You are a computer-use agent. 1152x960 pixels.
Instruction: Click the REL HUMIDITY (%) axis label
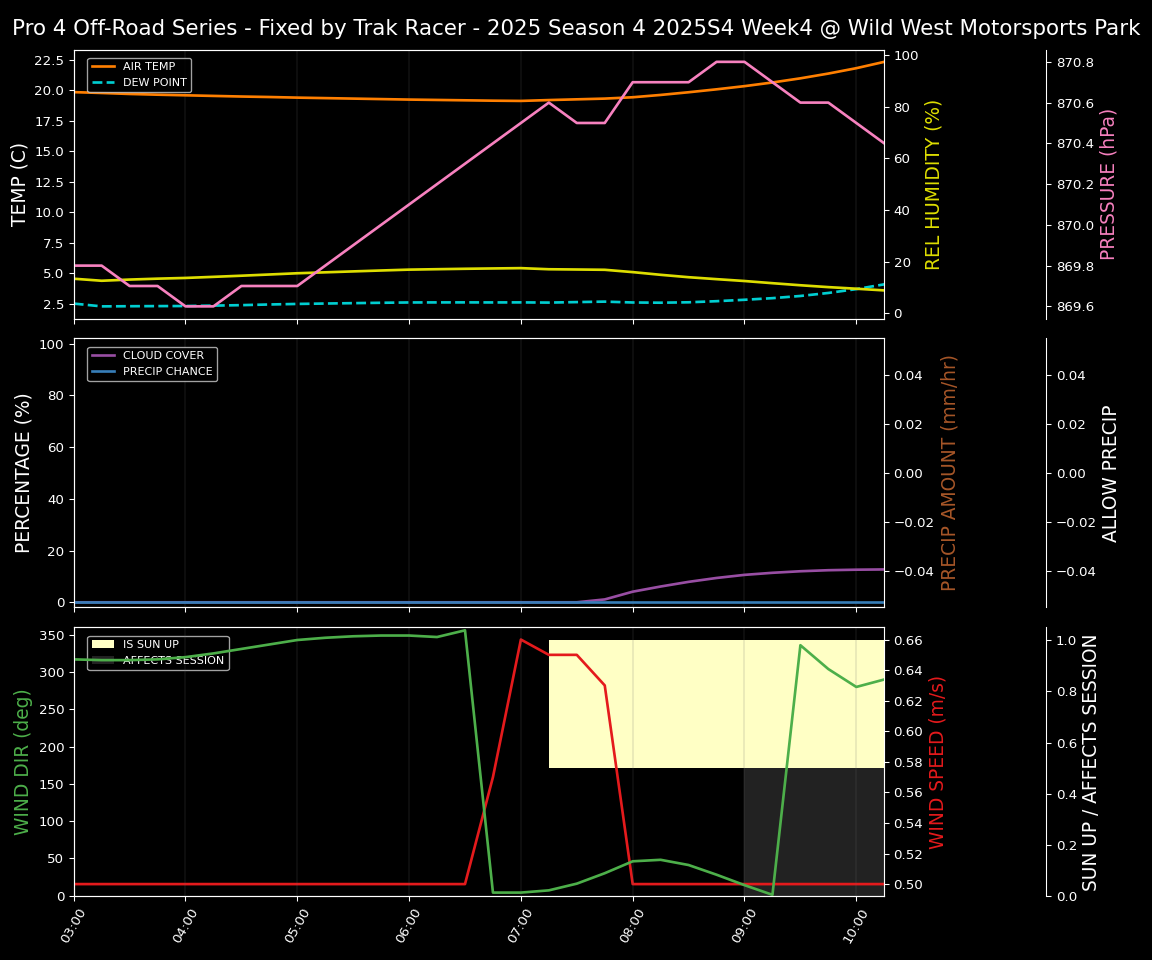[x=934, y=184]
